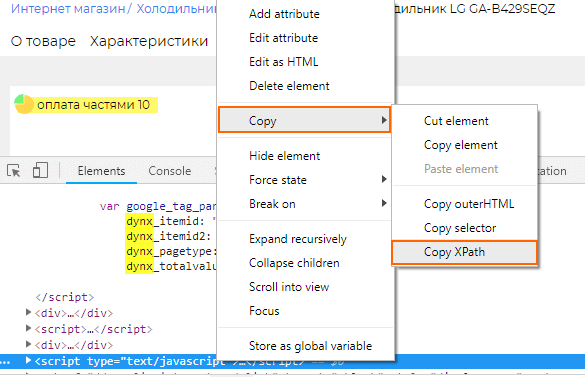The width and height of the screenshot is (585, 377).
Task: Click the three dots beside selected node
Action: [5, 362]
